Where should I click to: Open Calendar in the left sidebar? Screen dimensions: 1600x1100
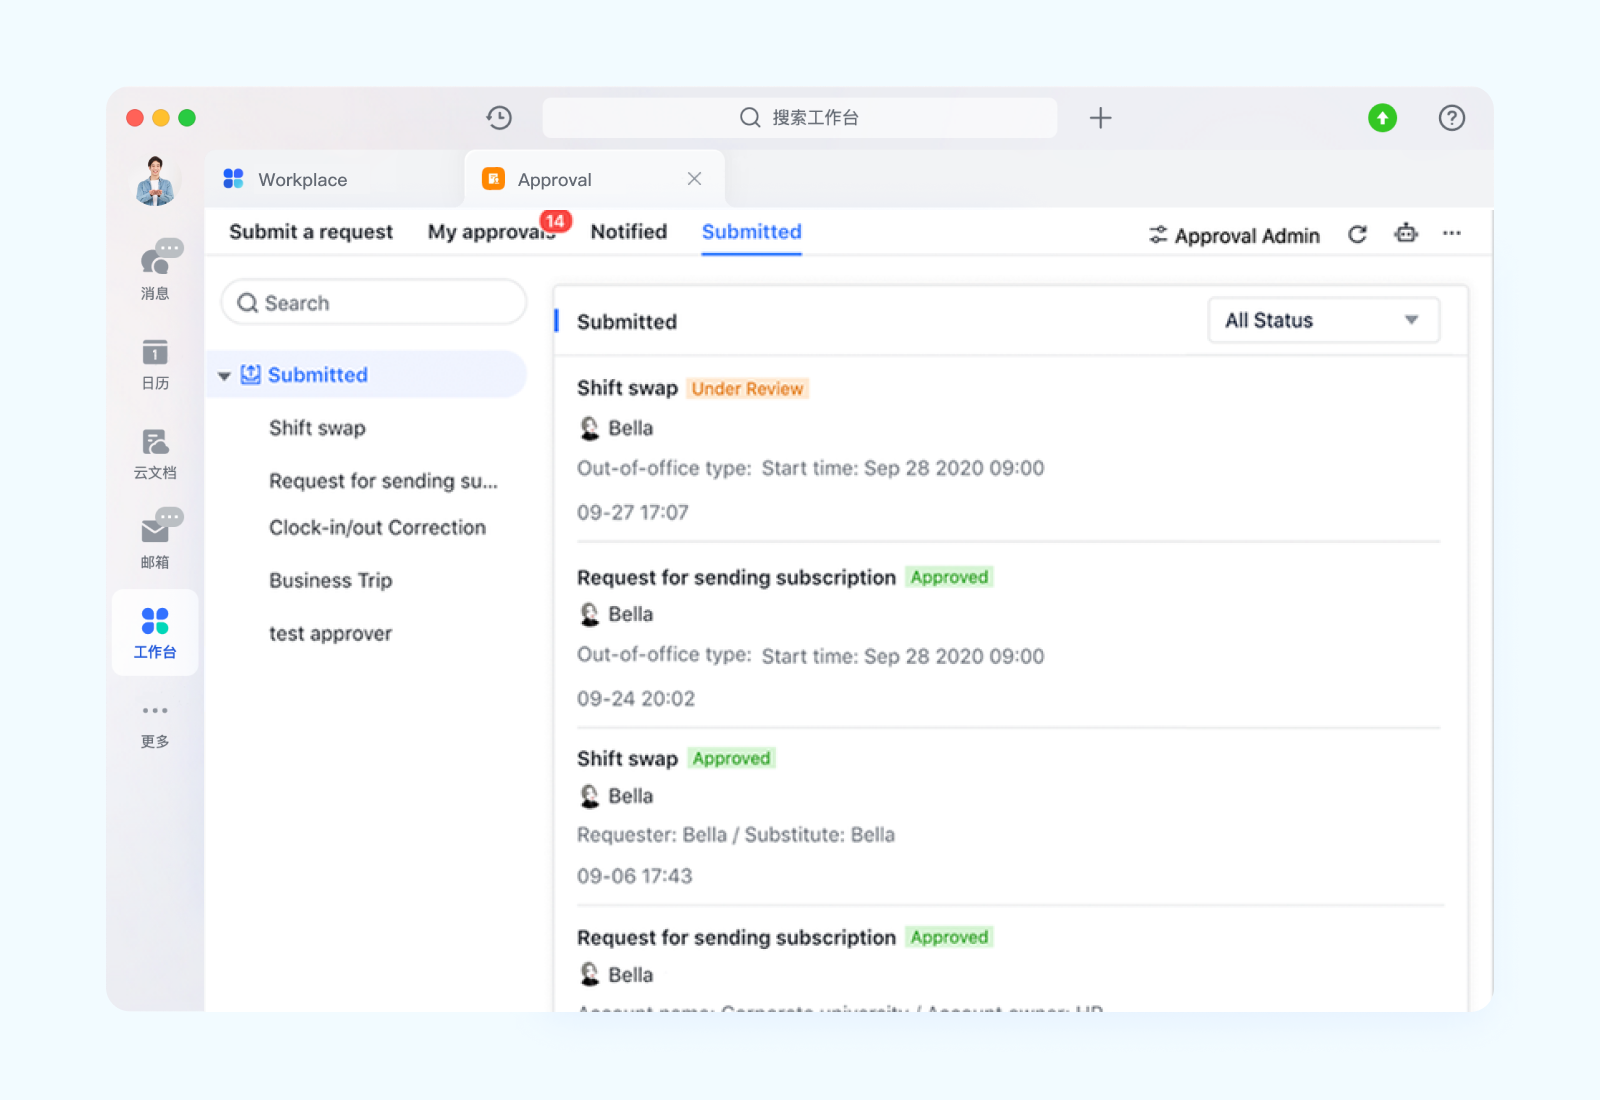(x=155, y=362)
